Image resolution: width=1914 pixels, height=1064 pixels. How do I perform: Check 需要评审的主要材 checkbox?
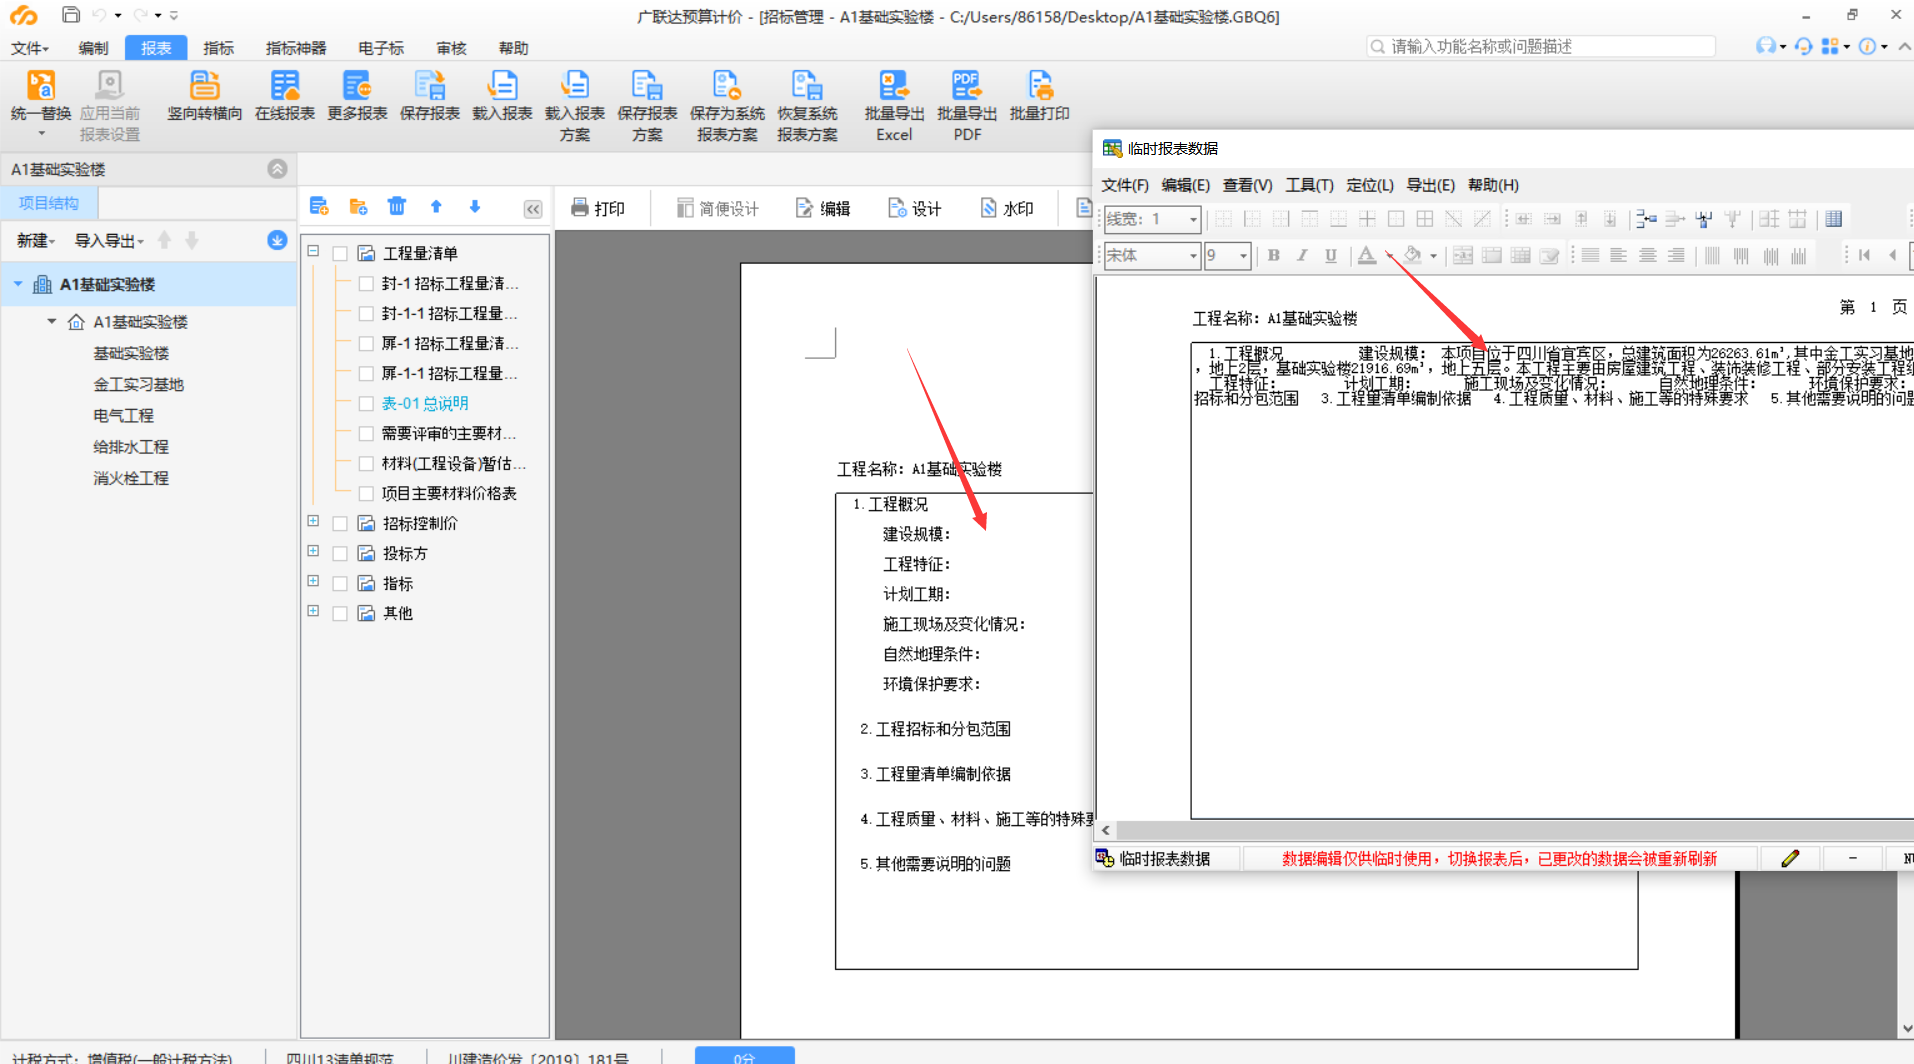366,434
